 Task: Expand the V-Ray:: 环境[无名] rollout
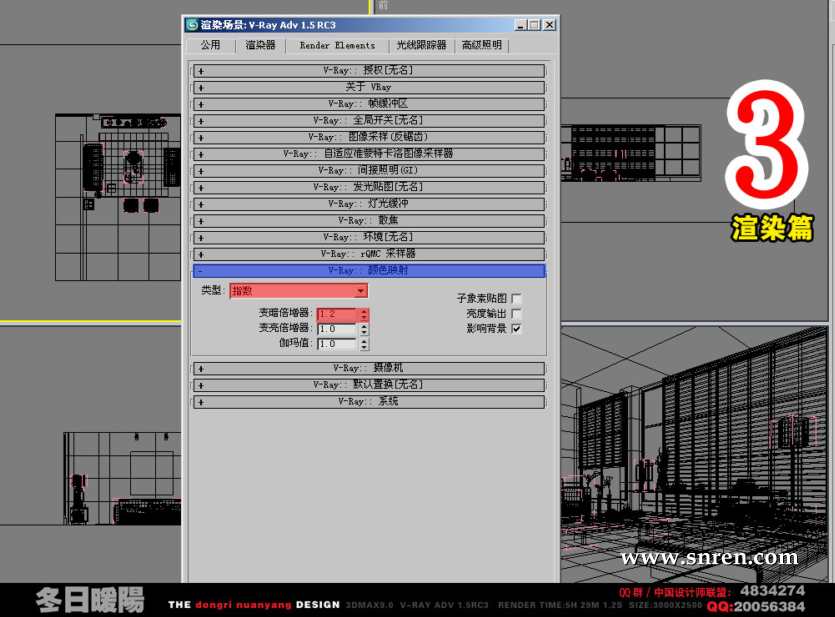click(369, 237)
